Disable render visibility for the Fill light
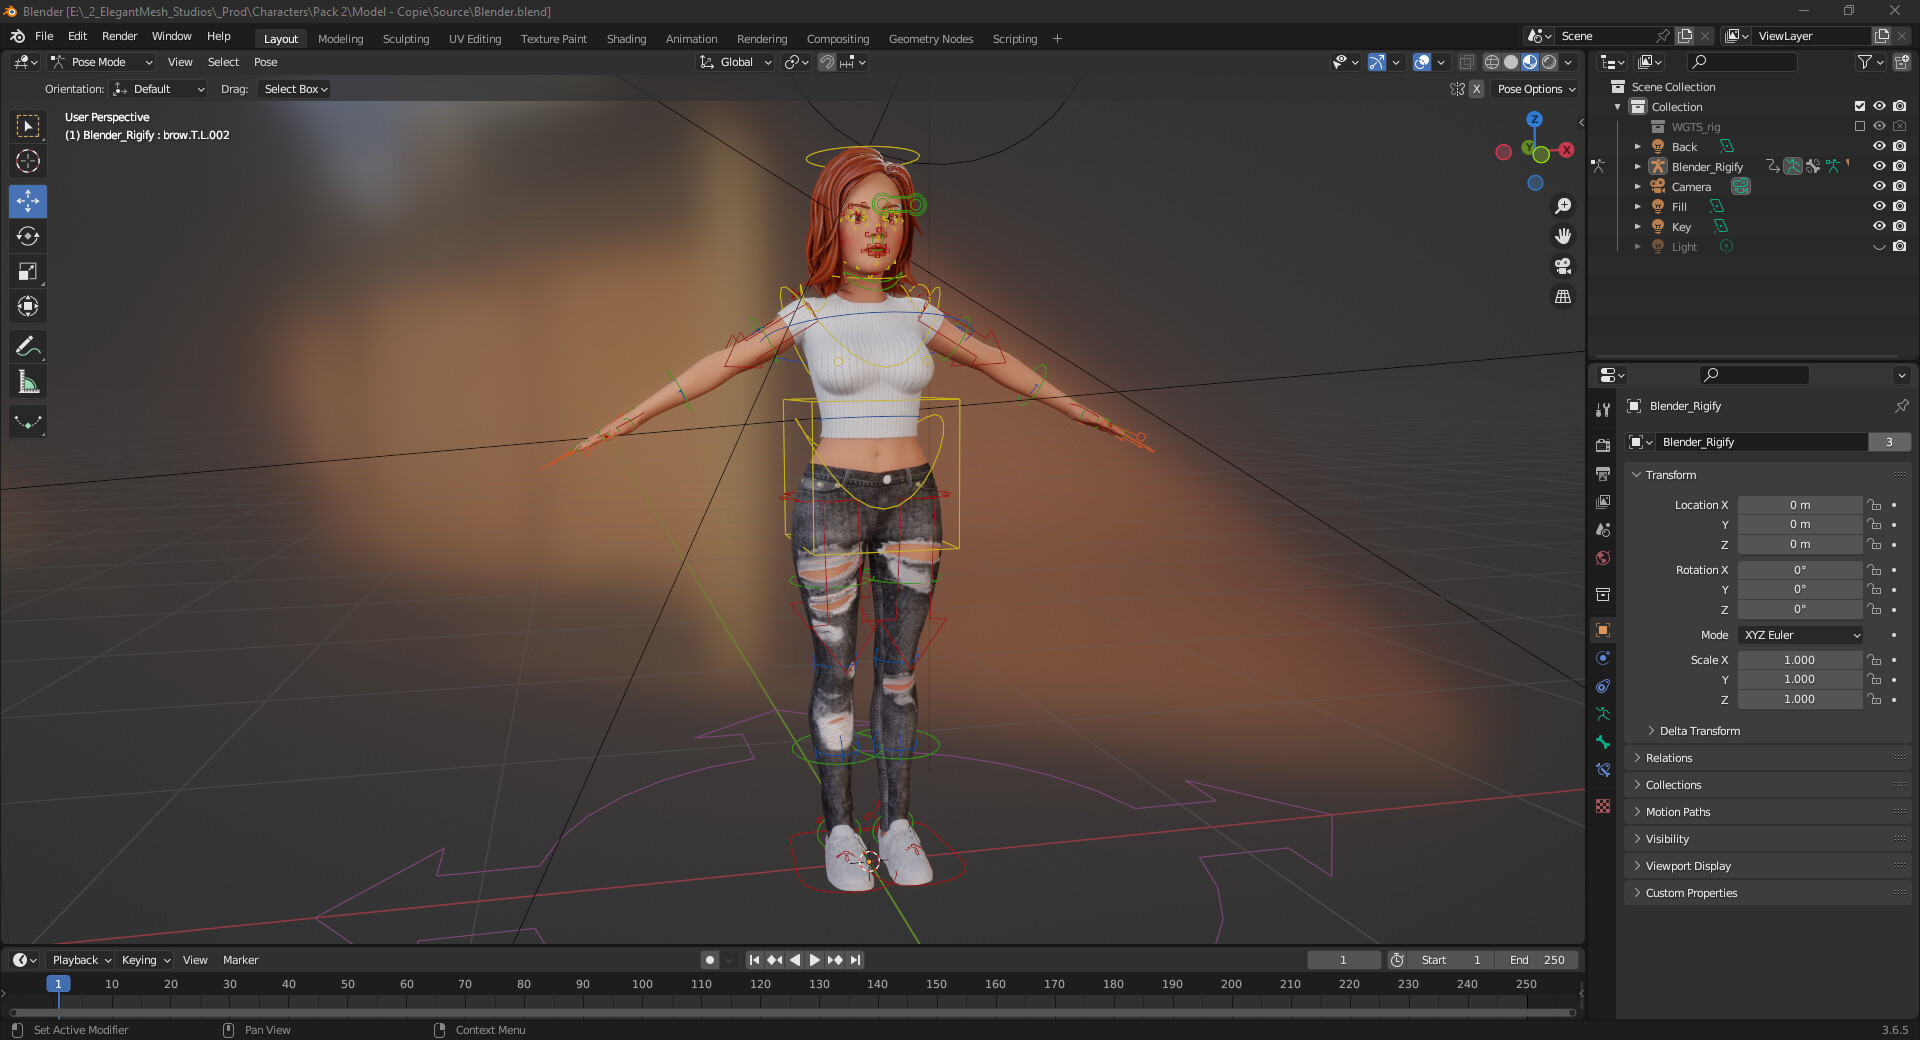Image resolution: width=1920 pixels, height=1040 pixels. 1899,206
